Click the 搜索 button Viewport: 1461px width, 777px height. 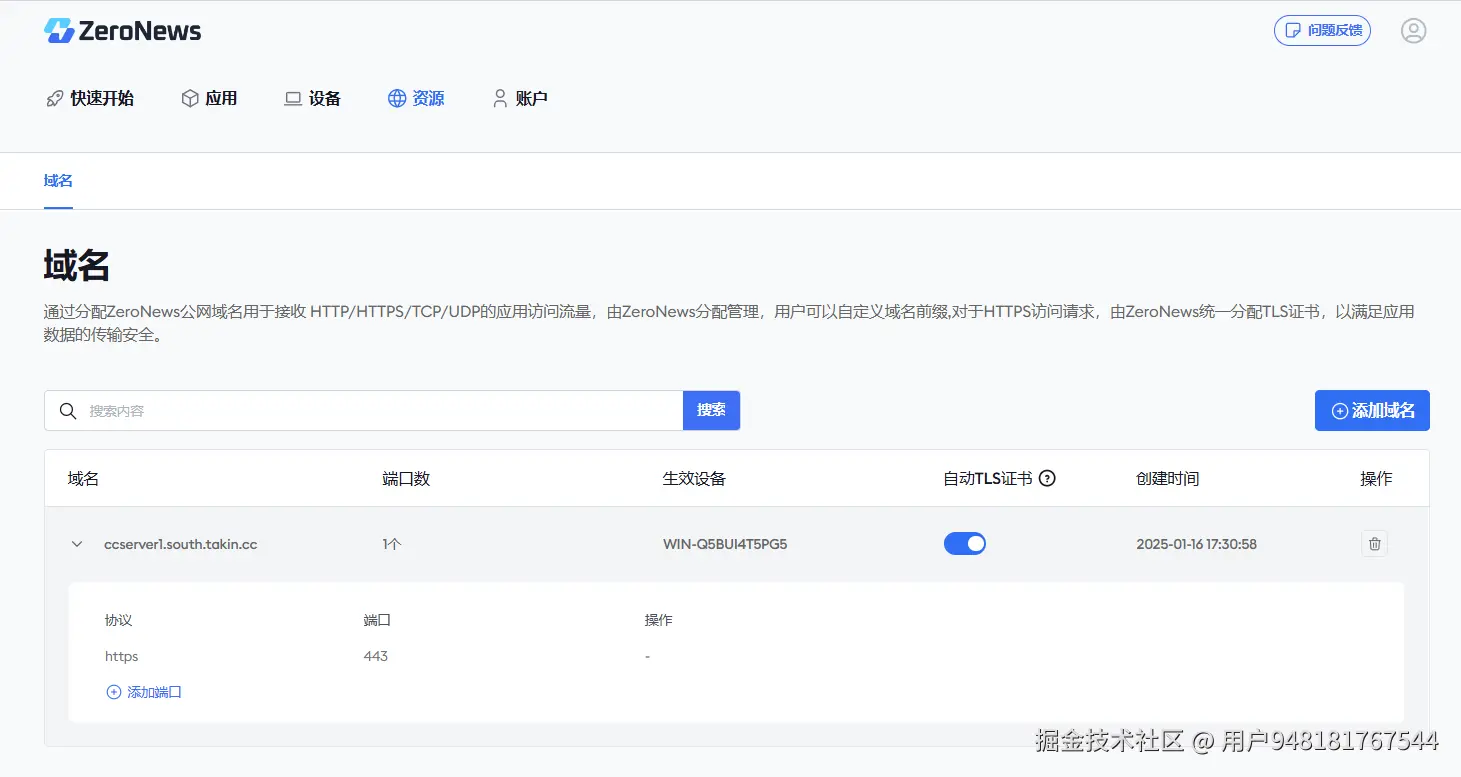tap(711, 410)
